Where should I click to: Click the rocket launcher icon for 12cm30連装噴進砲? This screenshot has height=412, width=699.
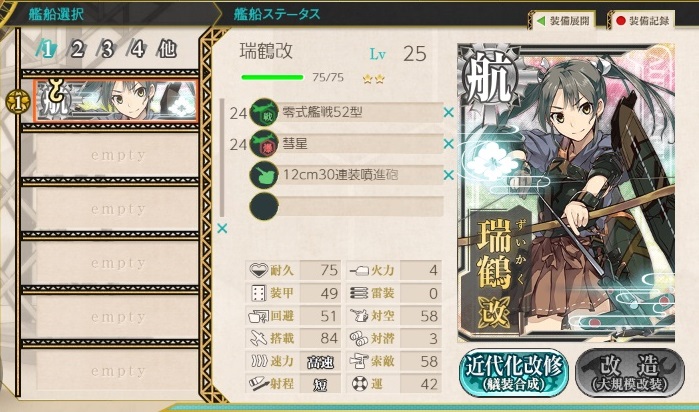[264, 175]
